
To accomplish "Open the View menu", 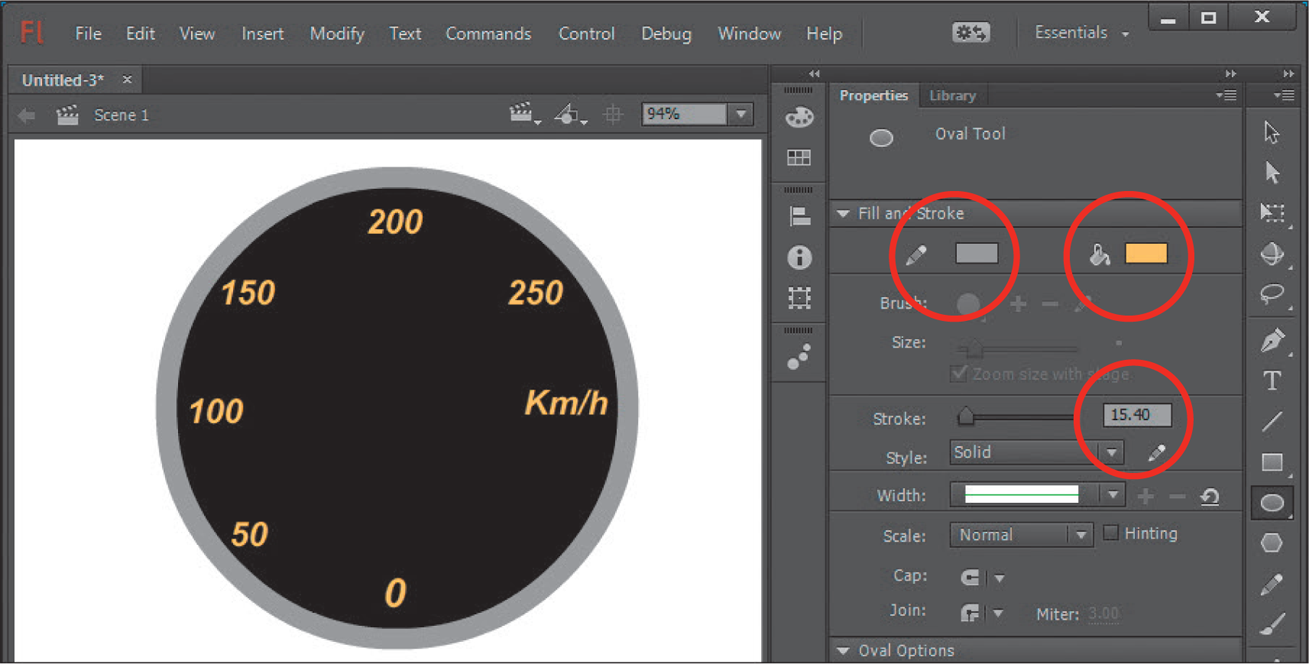I will click(x=197, y=33).
